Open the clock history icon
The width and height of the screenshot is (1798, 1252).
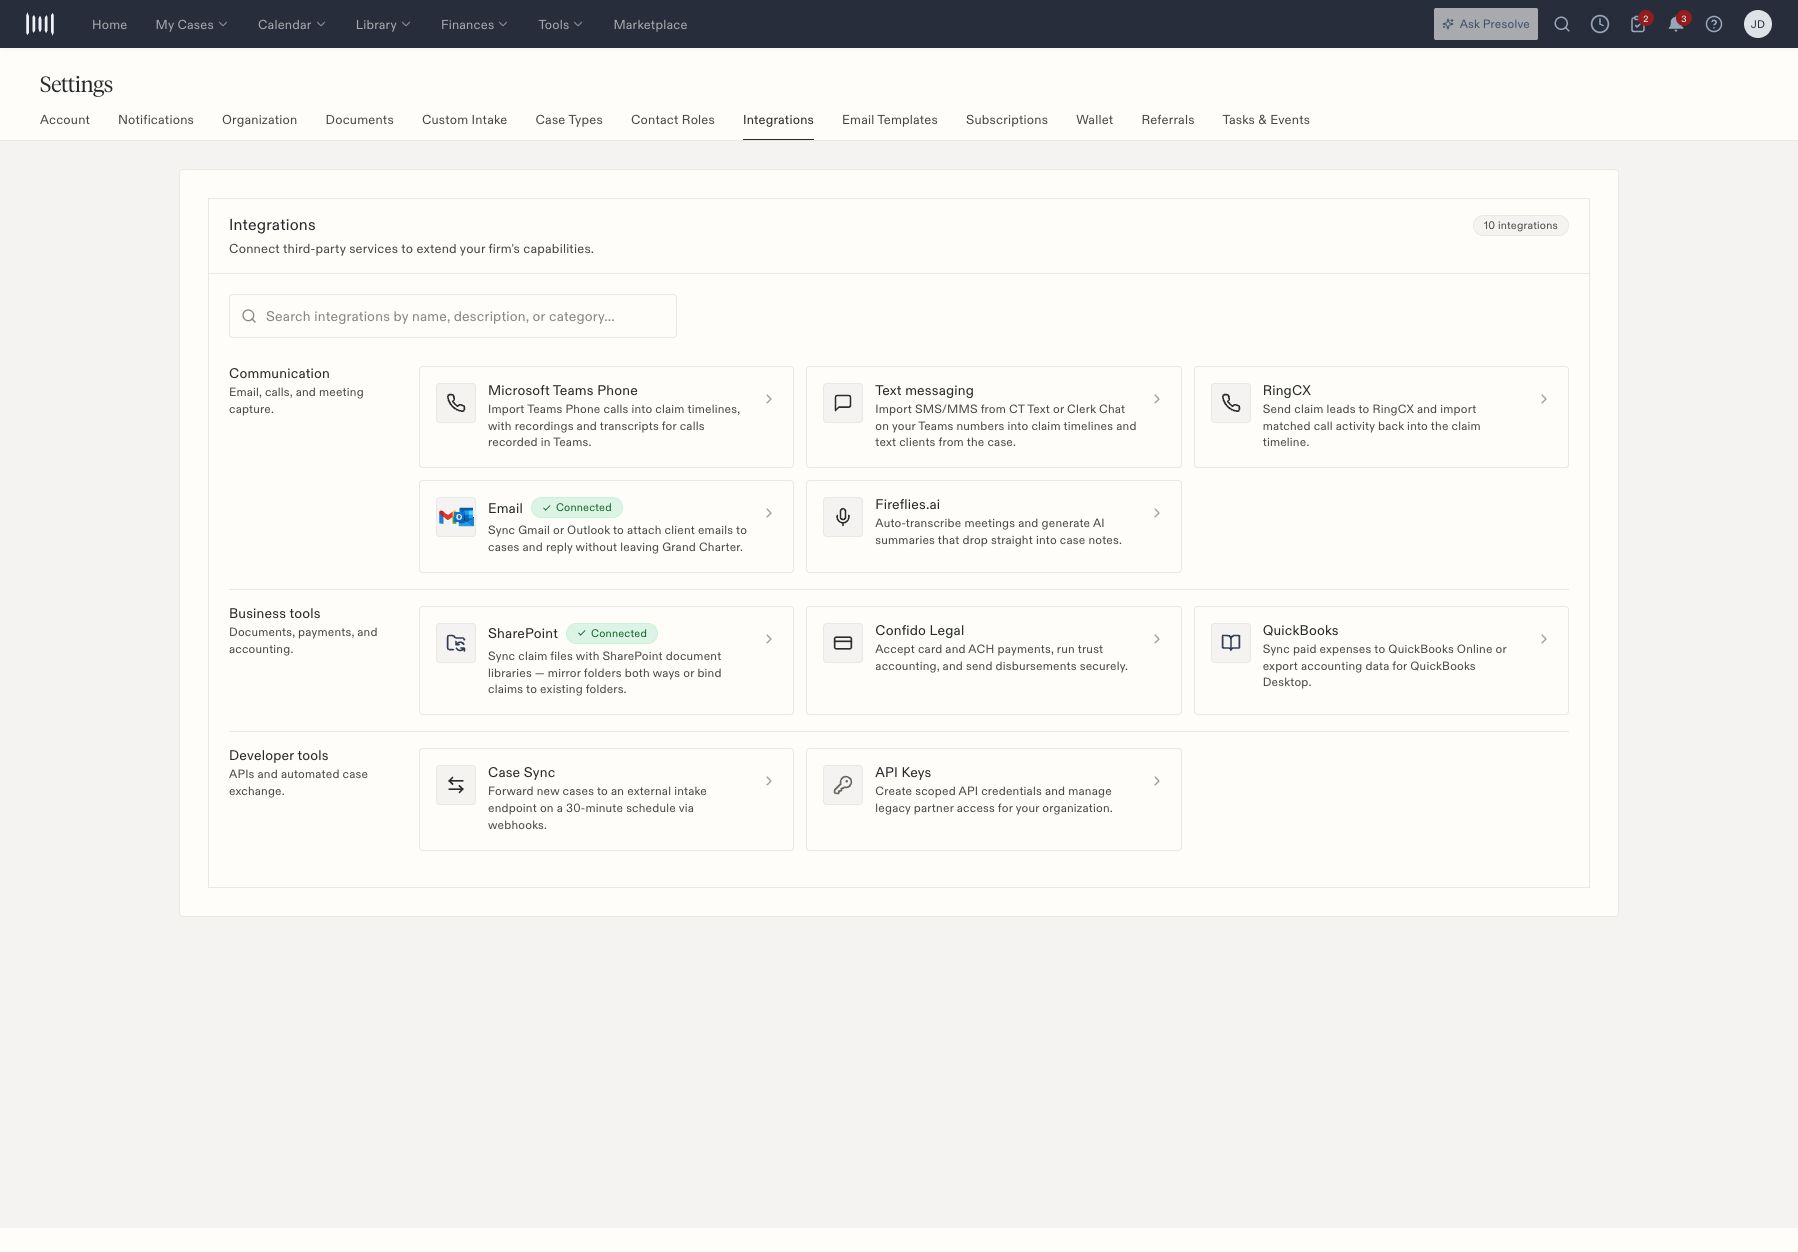click(1600, 24)
